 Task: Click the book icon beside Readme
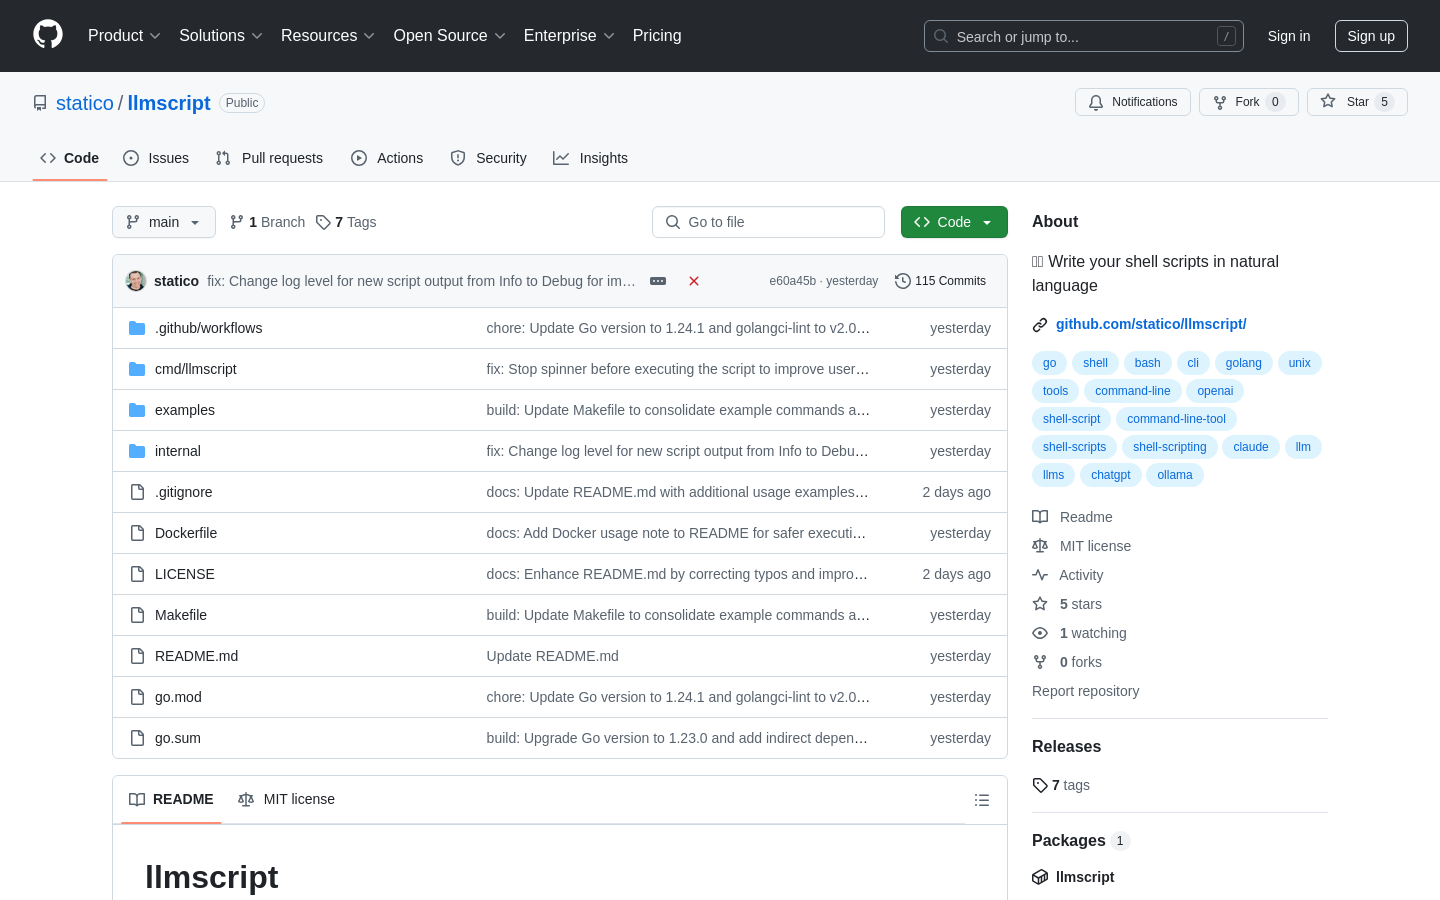pyautogui.click(x=1040, y=517)
